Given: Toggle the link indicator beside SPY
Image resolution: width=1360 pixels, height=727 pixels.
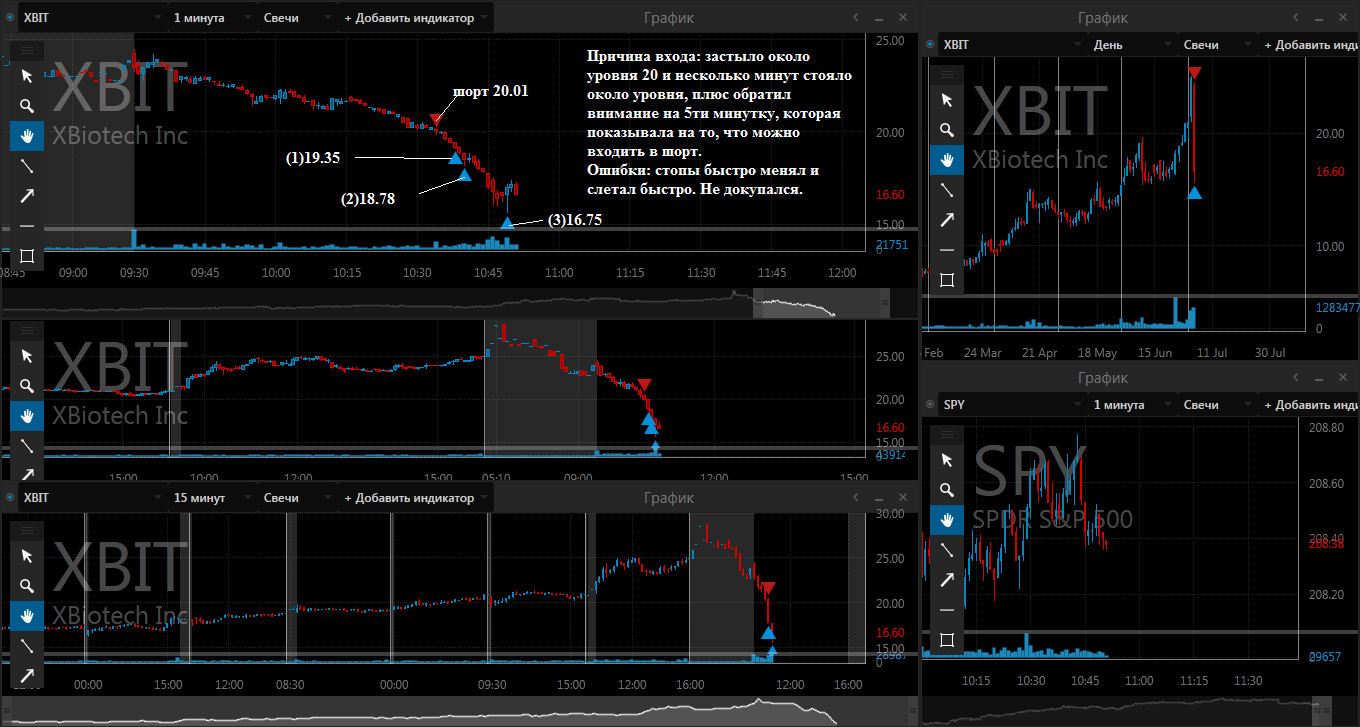Looking at the screenshot, I should click(x=930, y=405).
